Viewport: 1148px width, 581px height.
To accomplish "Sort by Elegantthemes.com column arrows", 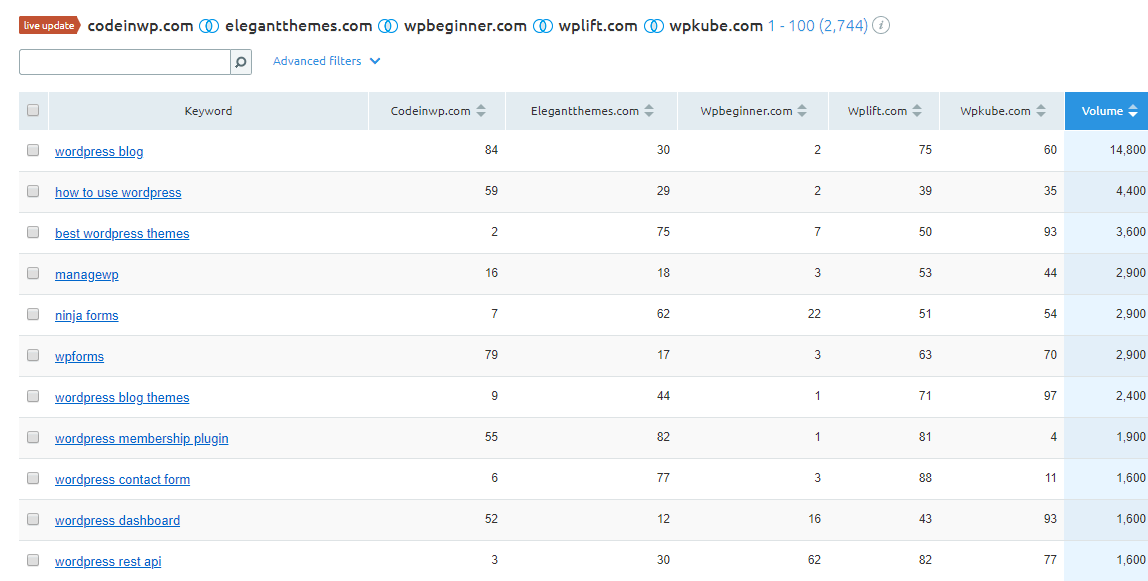I will coord(649,111).
